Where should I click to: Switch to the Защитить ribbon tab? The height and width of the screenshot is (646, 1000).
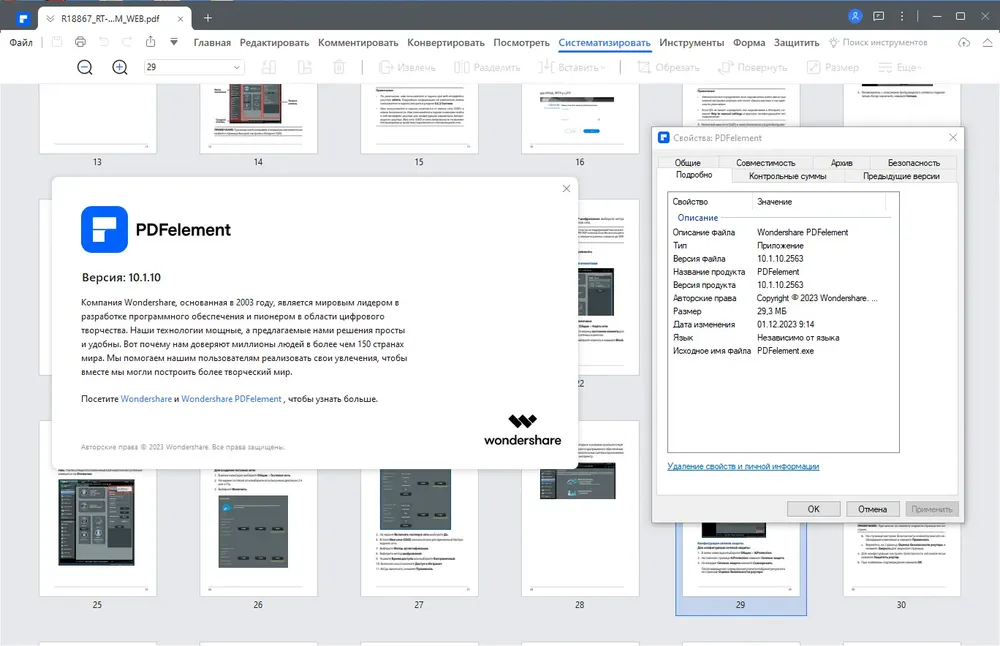tap(797, 43)
